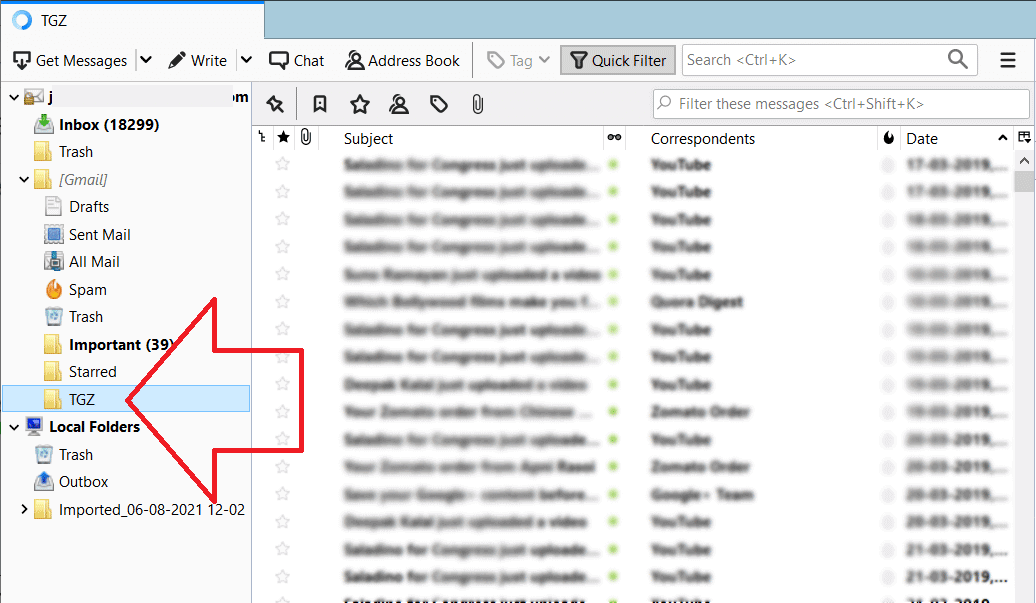
Task: Click the Filter these messages field
Action: click(x=841, y=104)
